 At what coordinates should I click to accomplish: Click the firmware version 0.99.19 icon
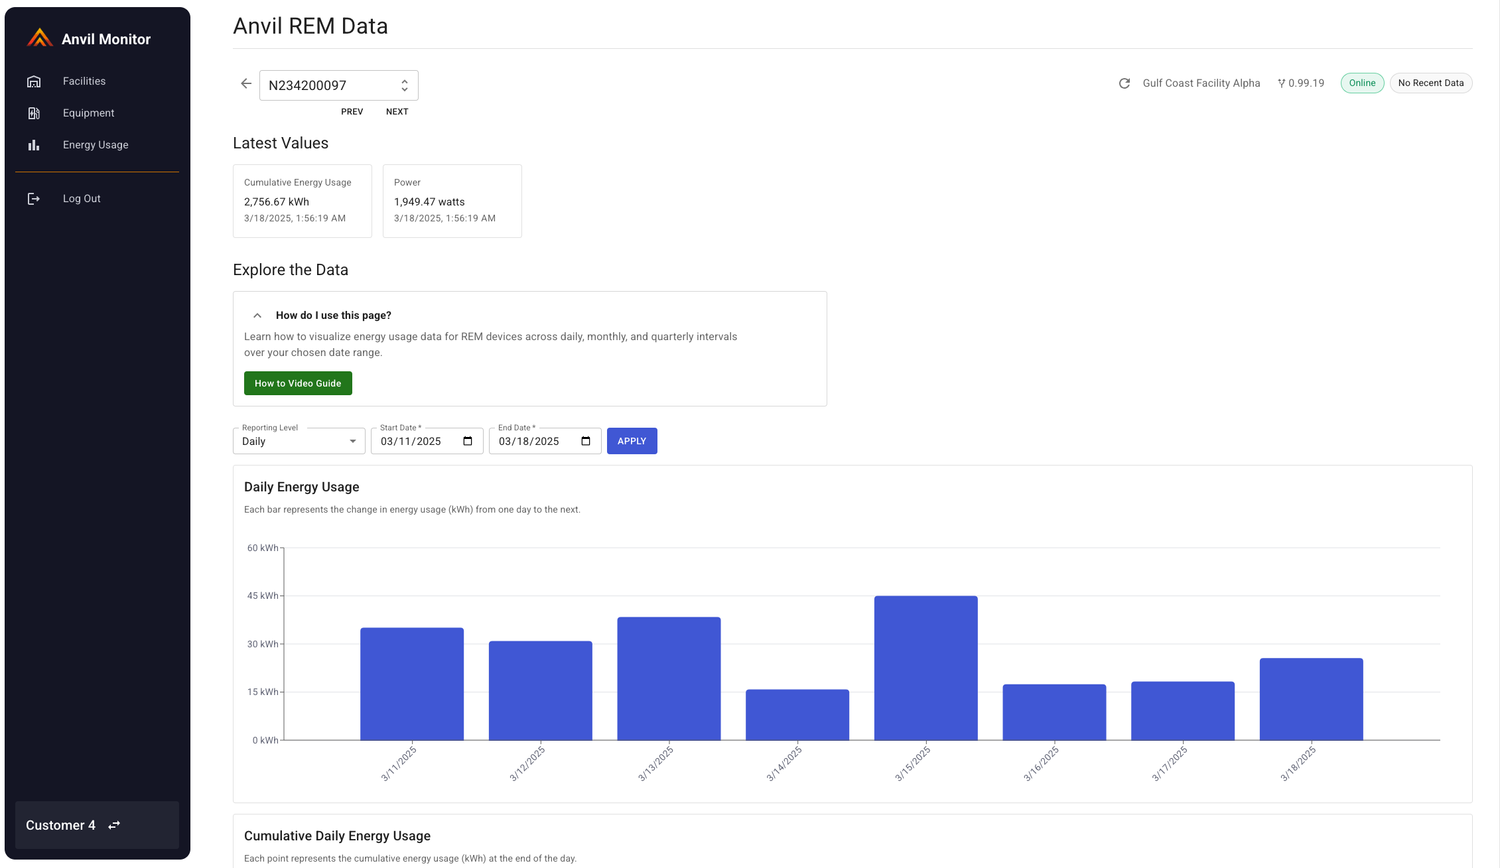click(x=1281, y=83)
